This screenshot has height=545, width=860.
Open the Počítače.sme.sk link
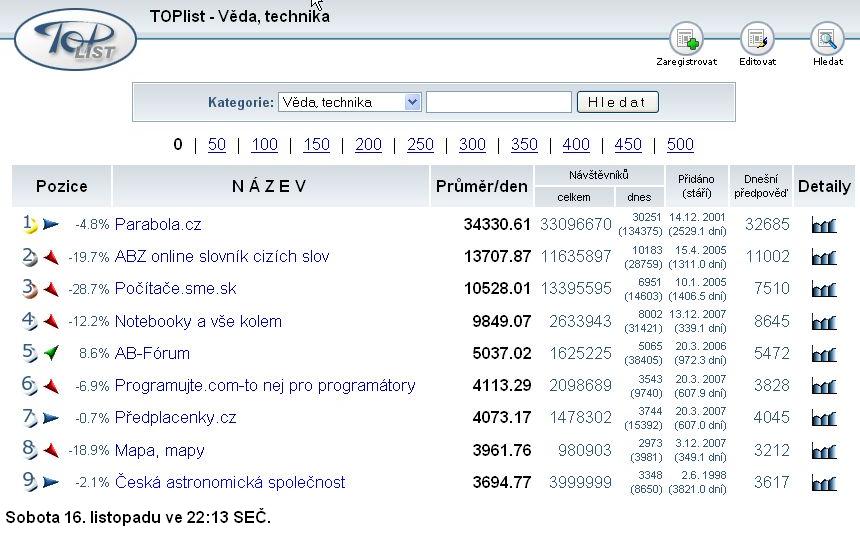[x=176, y=288]
